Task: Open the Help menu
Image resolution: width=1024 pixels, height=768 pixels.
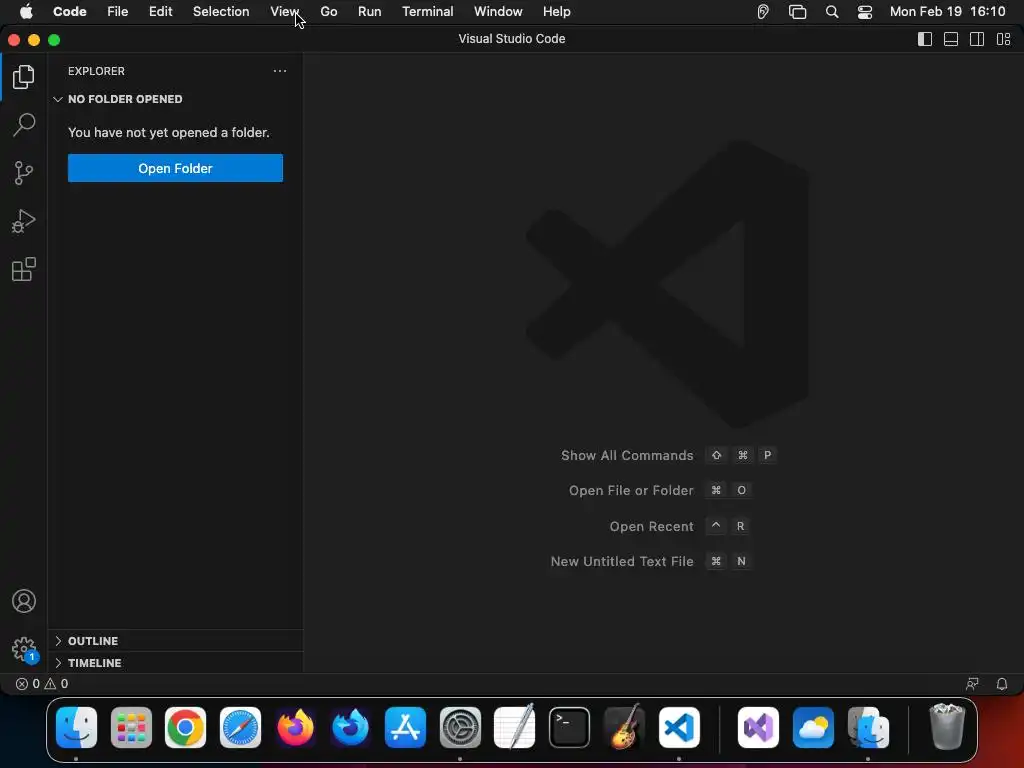Action: pos(556,12)
